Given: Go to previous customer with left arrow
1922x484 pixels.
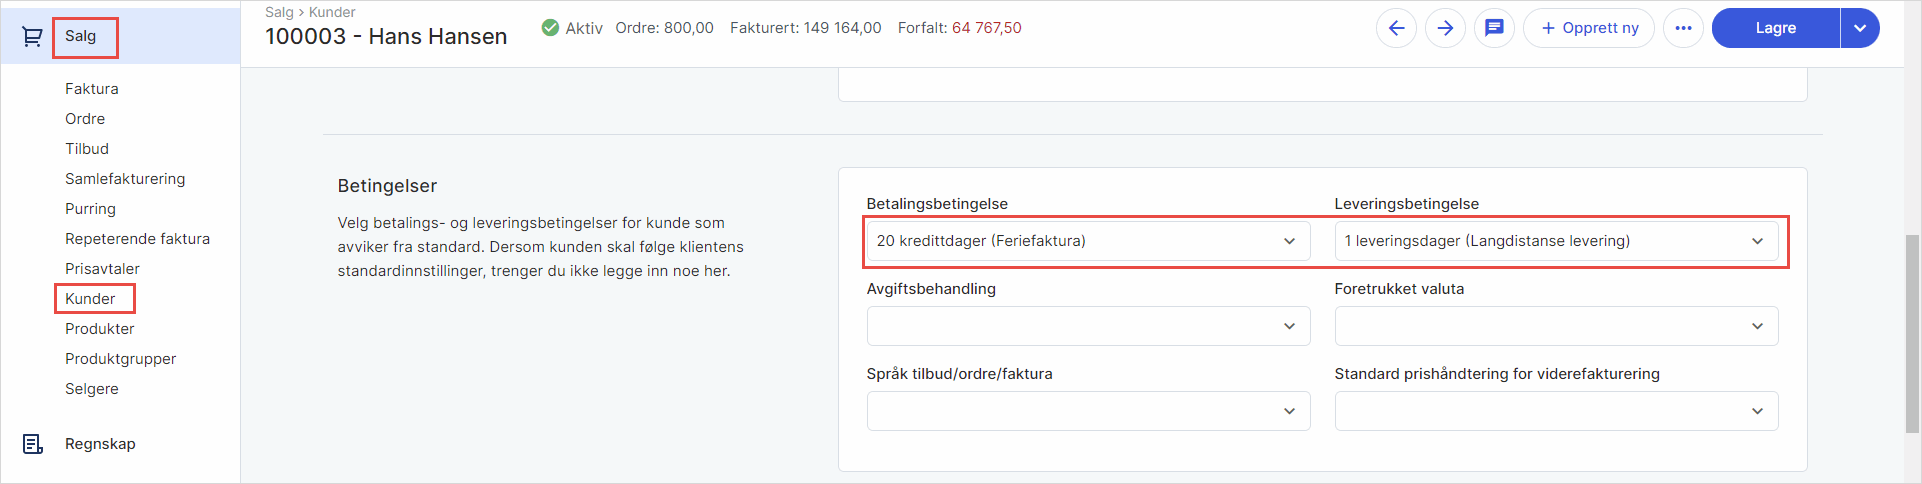Looking at the screenshot, I should pyautogui.click(x=1396, y=28).
